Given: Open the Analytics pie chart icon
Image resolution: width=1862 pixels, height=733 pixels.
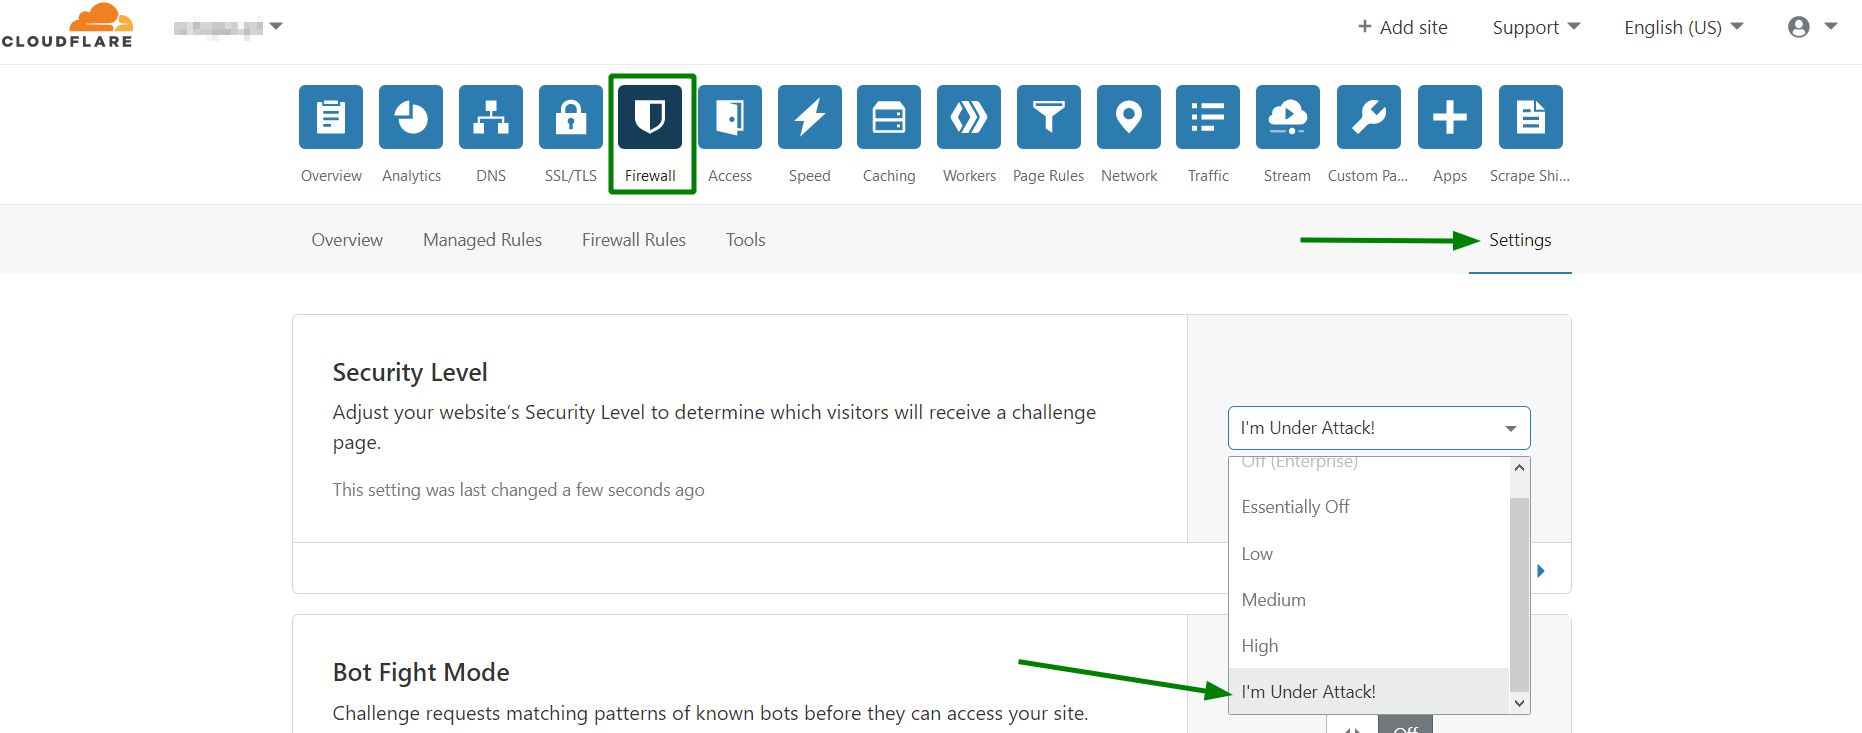Looking at the screenshot, I should [411, 117].
